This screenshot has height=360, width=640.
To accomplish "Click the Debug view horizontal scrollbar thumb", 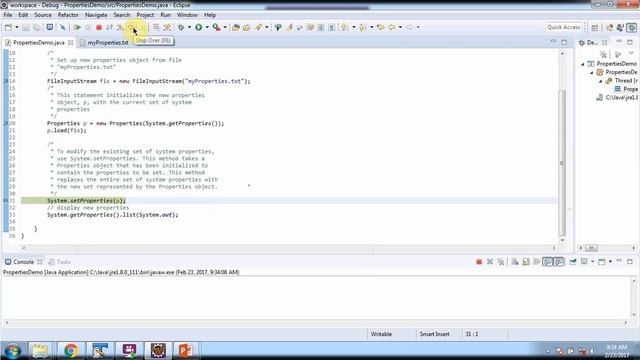I will [591, 248].
